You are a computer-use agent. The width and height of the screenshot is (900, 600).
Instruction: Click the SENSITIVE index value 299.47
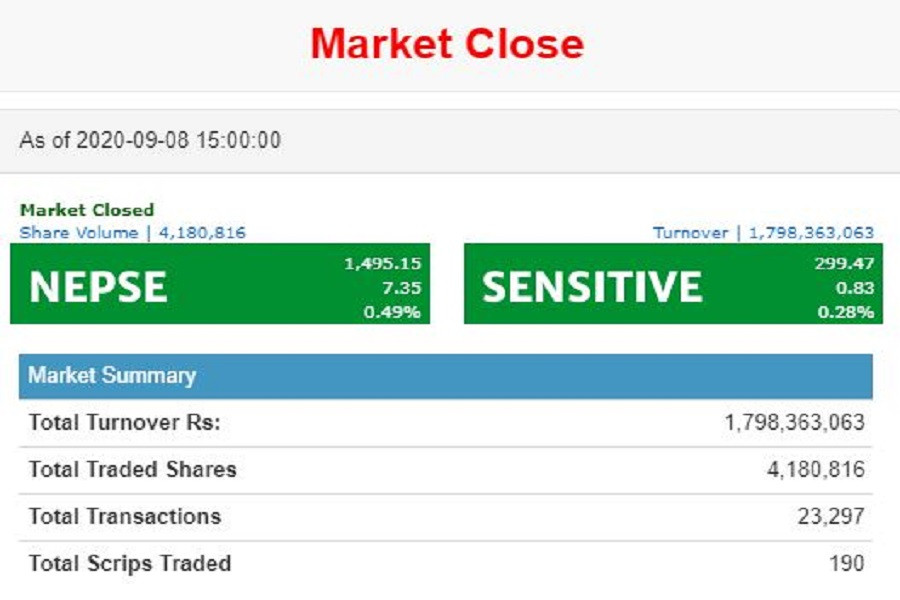click(x=844, y=264)
